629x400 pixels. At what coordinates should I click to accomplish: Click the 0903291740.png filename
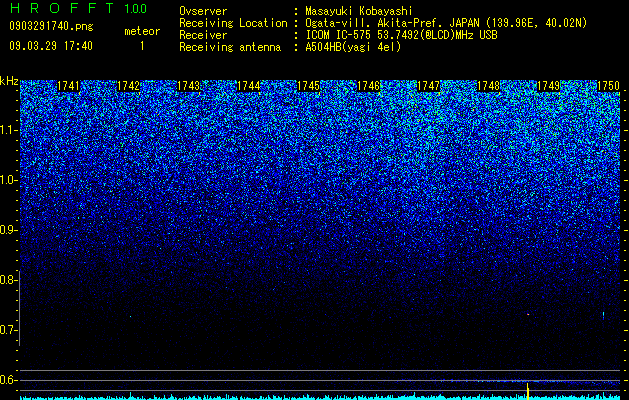pyautogui.click(x=51, y=26)
